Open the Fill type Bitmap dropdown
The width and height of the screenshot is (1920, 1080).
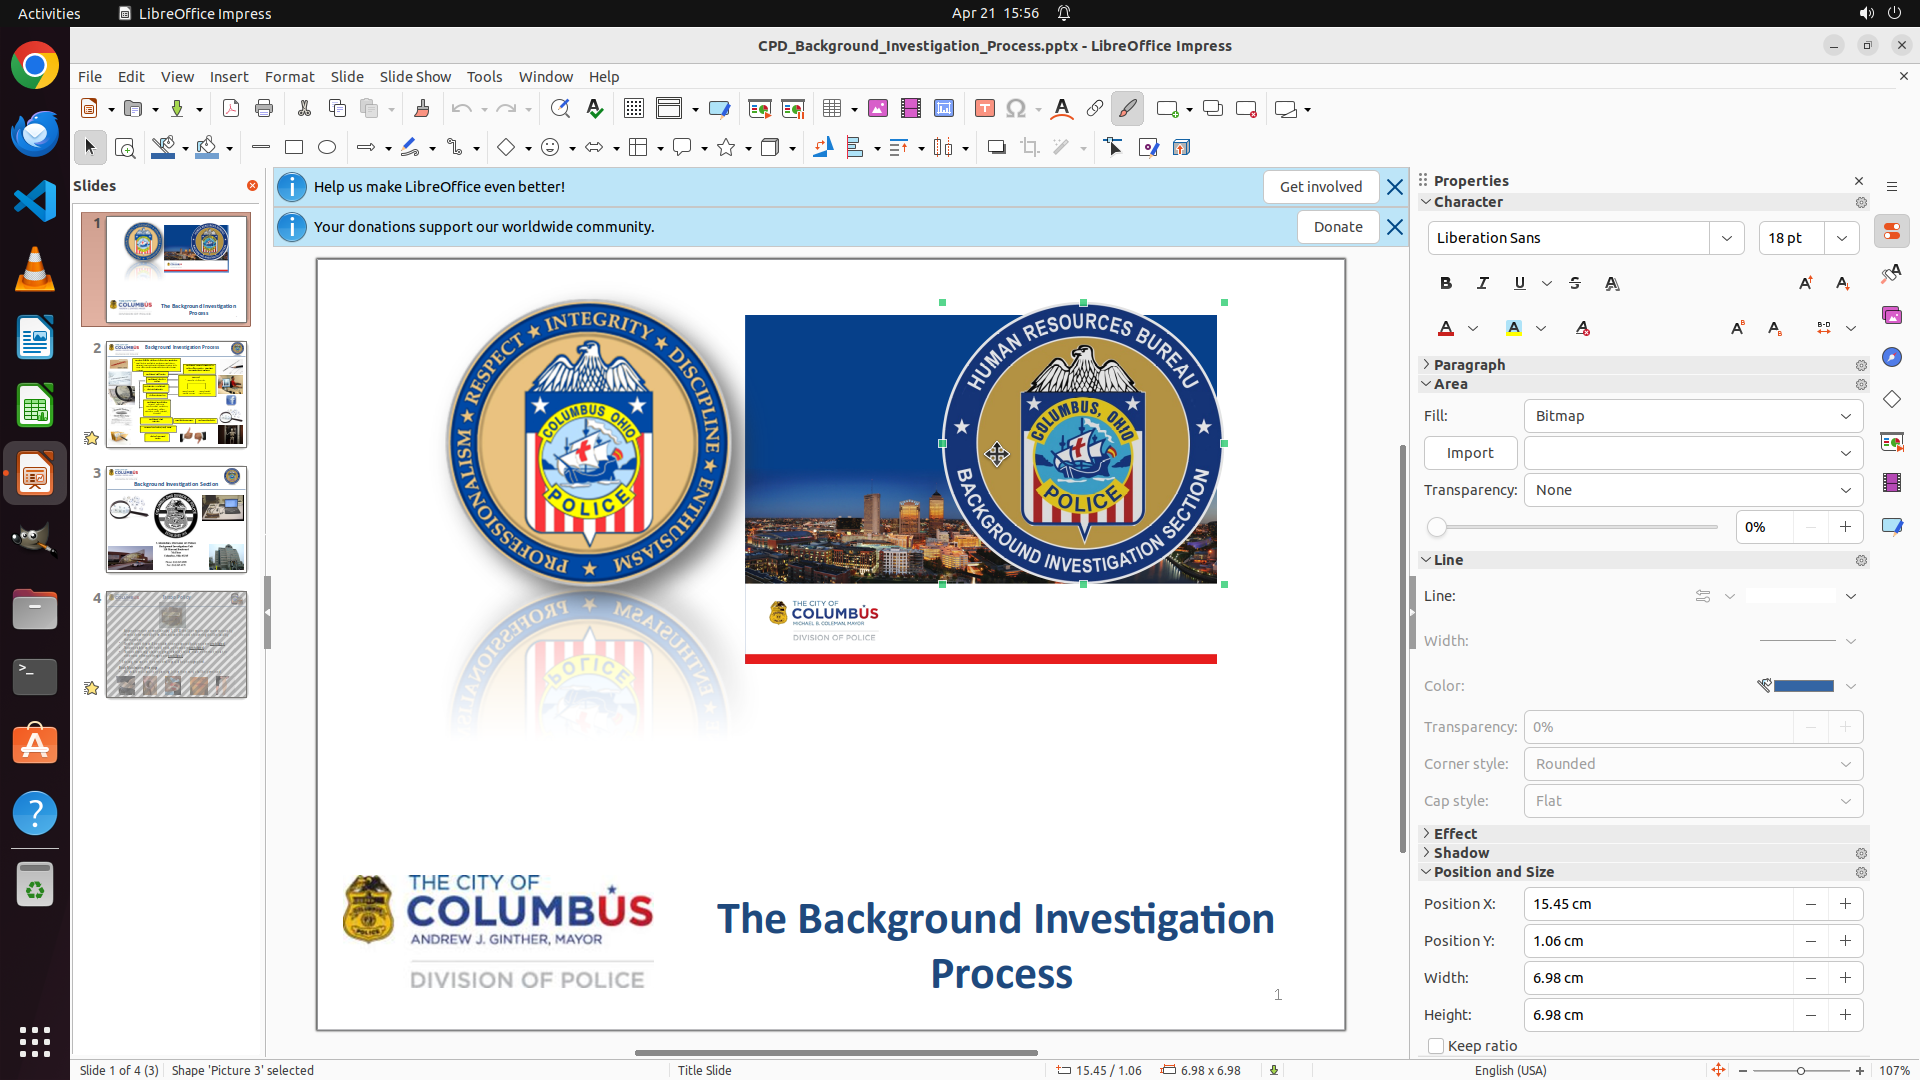(x=1693, y=416)
